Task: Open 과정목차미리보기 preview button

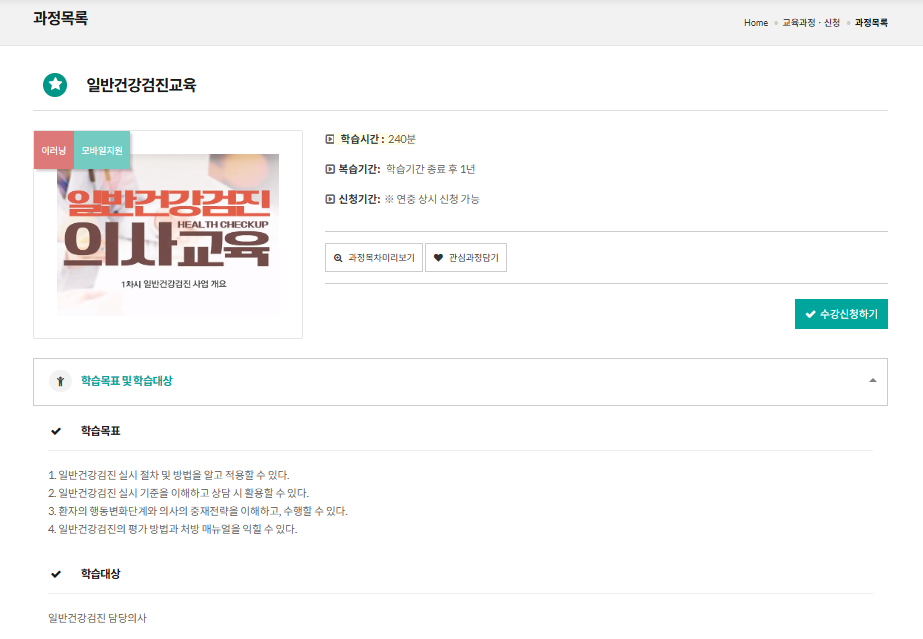Action: 374,258
